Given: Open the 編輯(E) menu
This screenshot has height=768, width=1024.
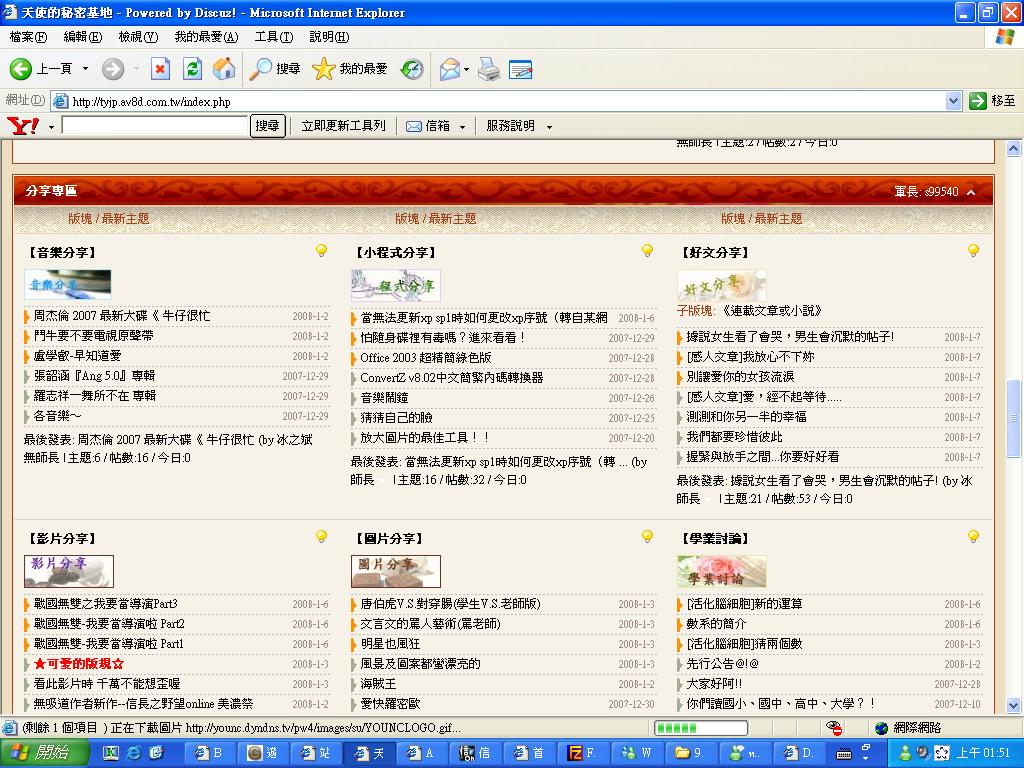Looking at the screenshot, I should tap(82, 37).
